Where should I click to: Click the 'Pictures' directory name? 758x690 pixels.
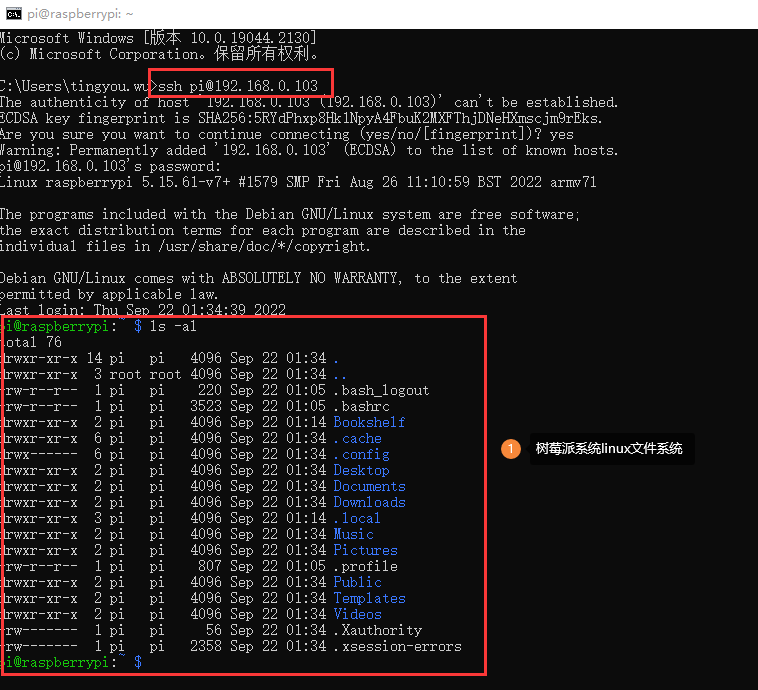[365, 550]
